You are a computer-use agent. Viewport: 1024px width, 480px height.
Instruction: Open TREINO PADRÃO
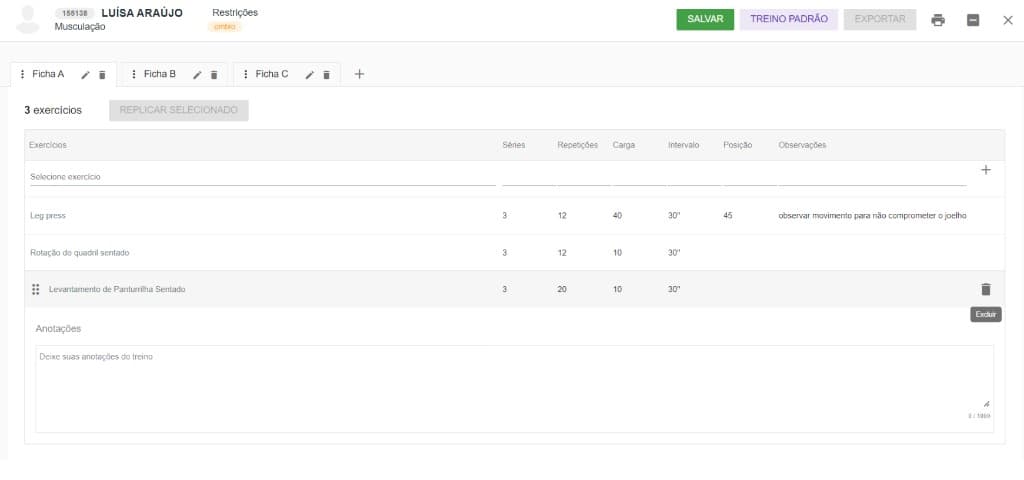(x=789, y=20)
